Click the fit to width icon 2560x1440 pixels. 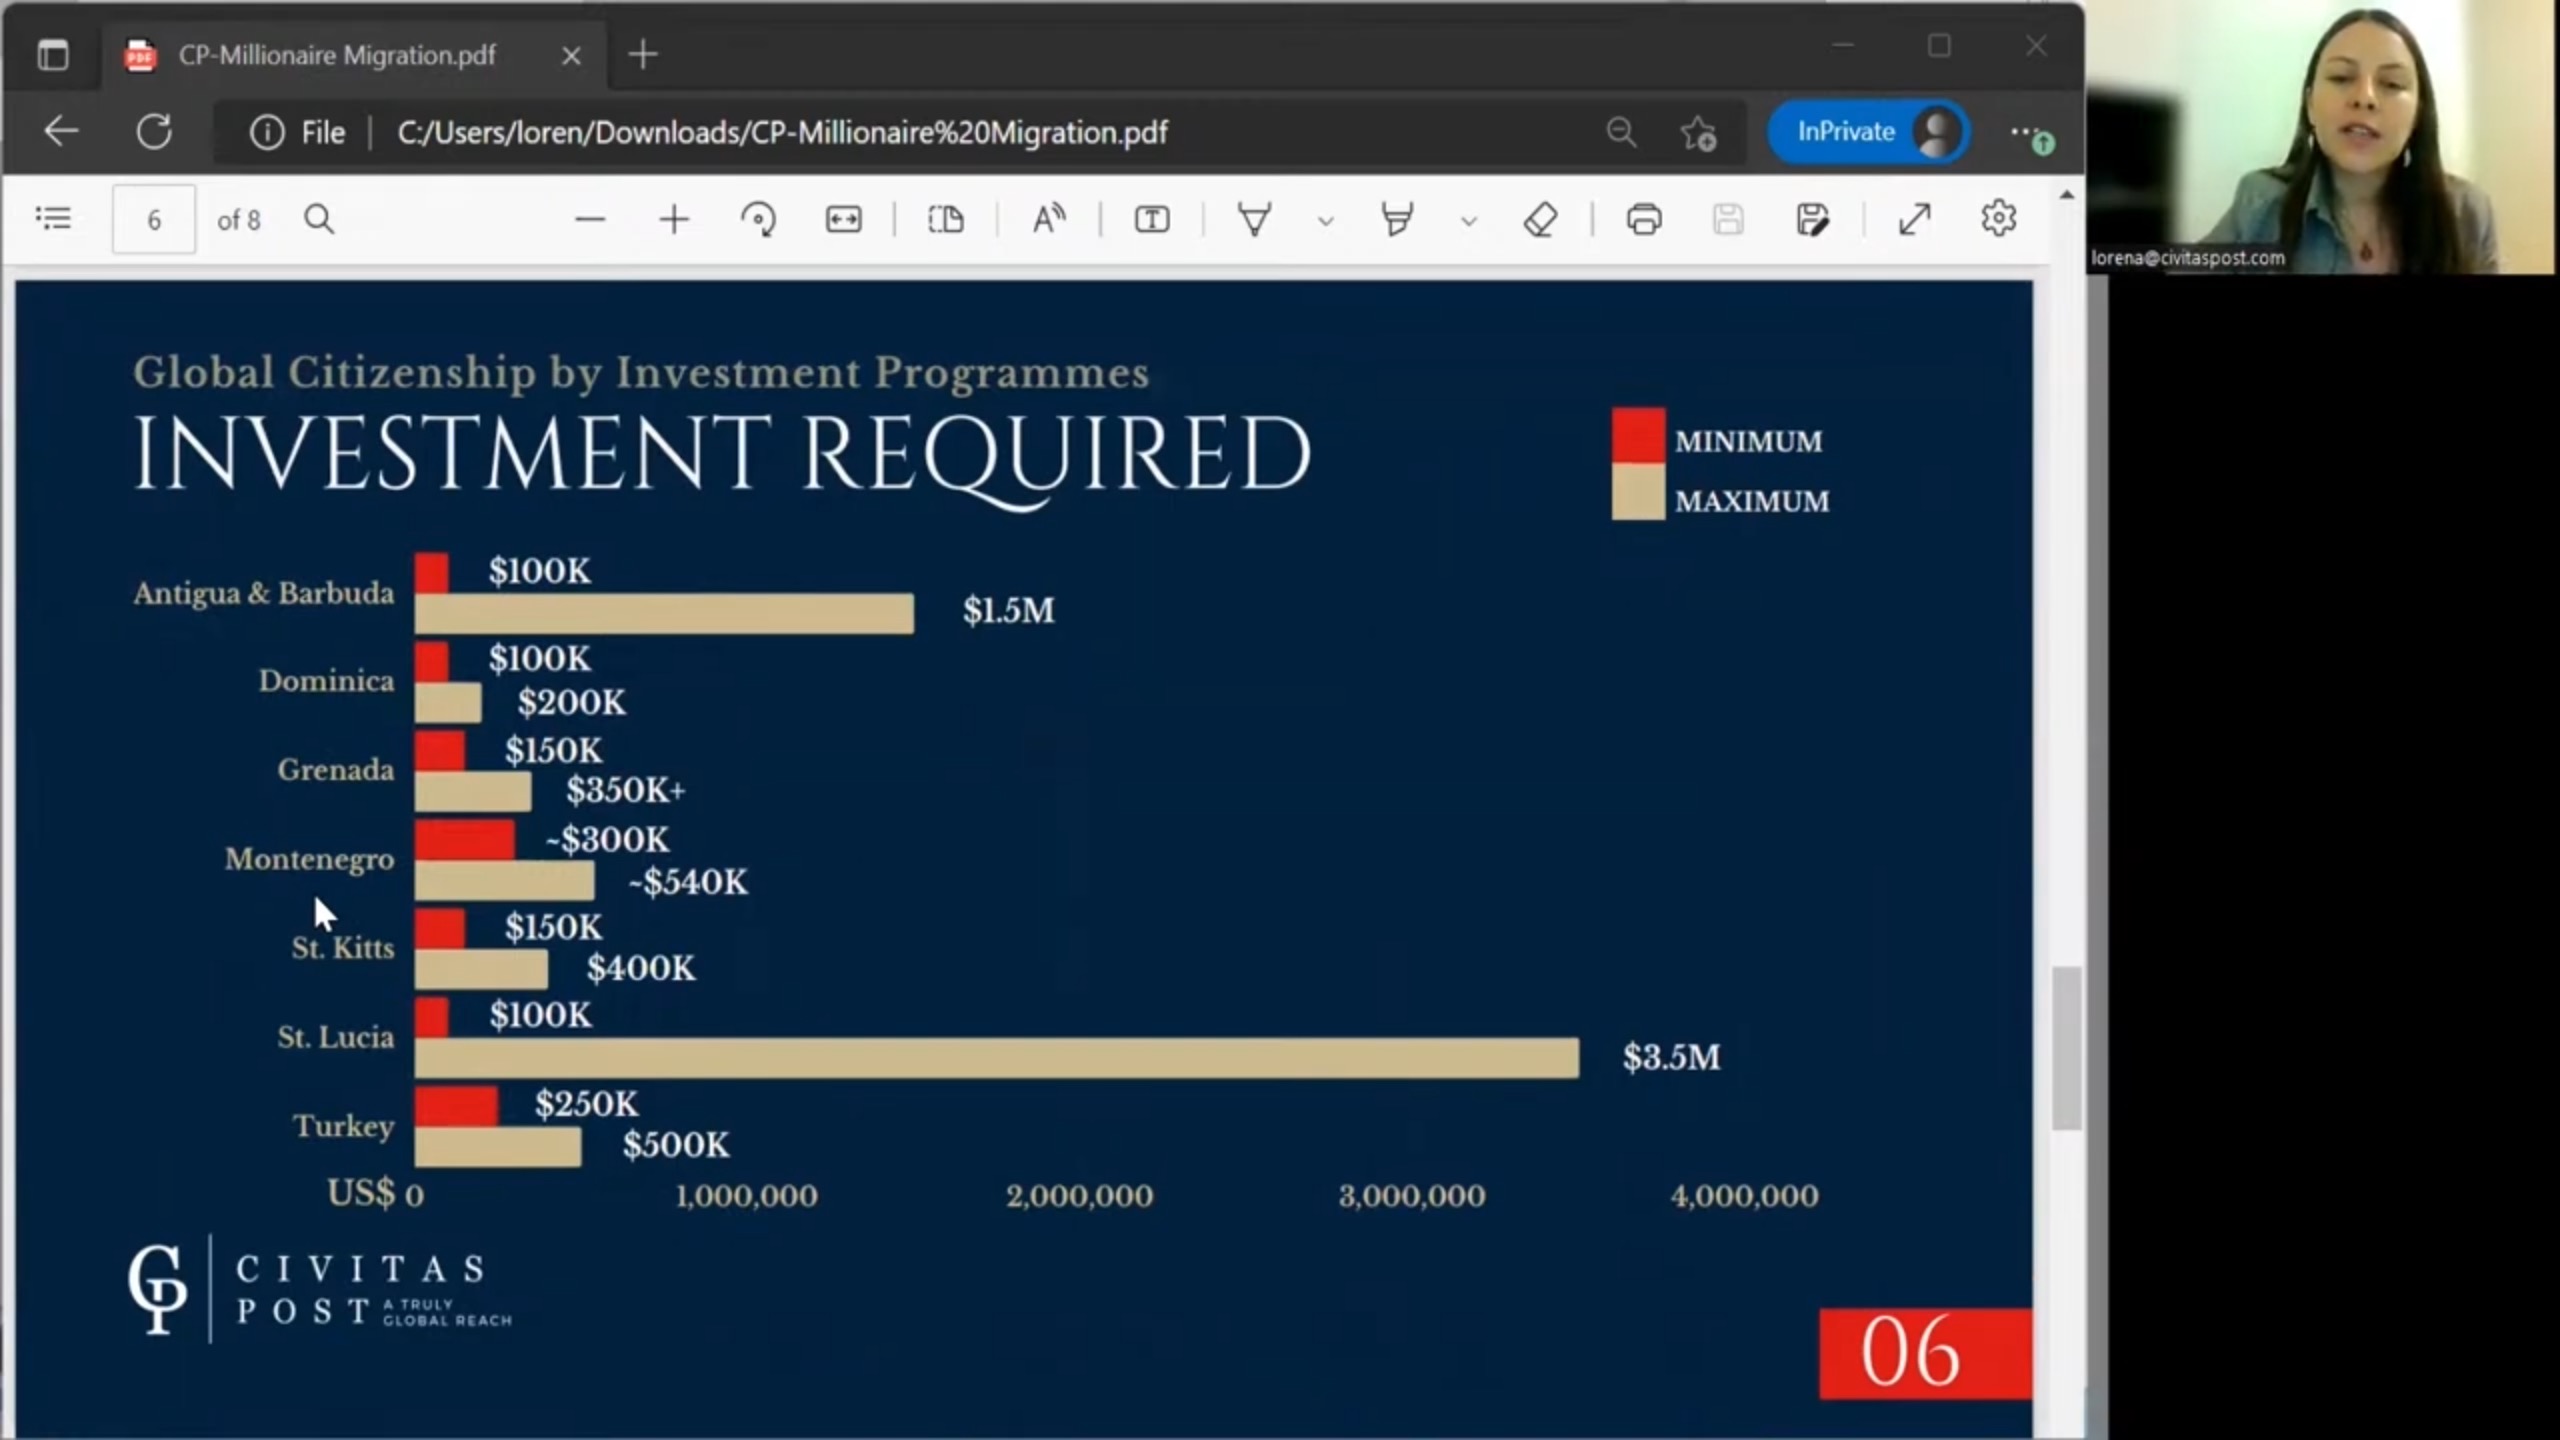click(843, 219)
